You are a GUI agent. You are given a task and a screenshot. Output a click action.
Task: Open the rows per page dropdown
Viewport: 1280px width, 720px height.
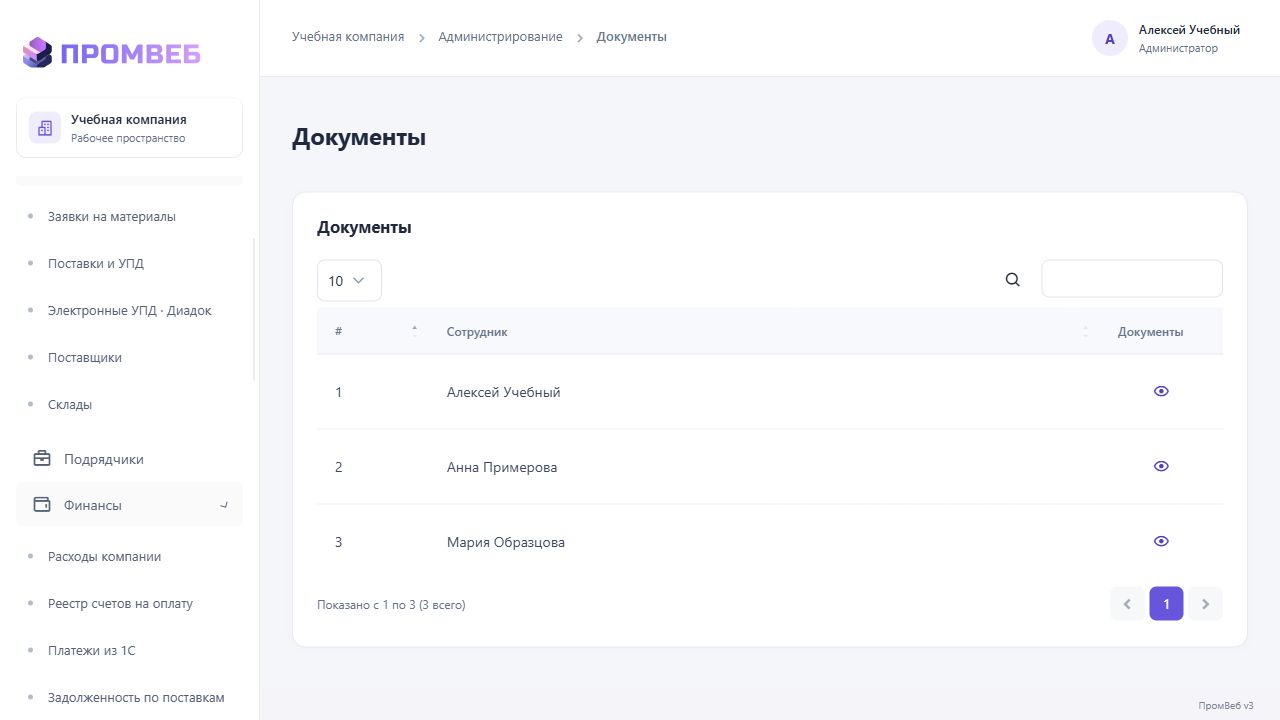click(349, 281)
